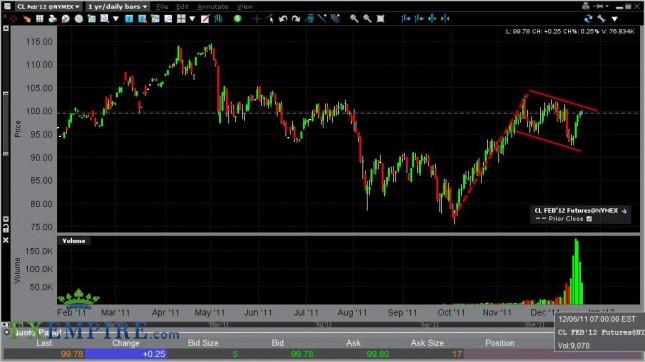Select the parallel lines channel tool
Viewport: 645px width, 362px height.
[x=336, y=19]
